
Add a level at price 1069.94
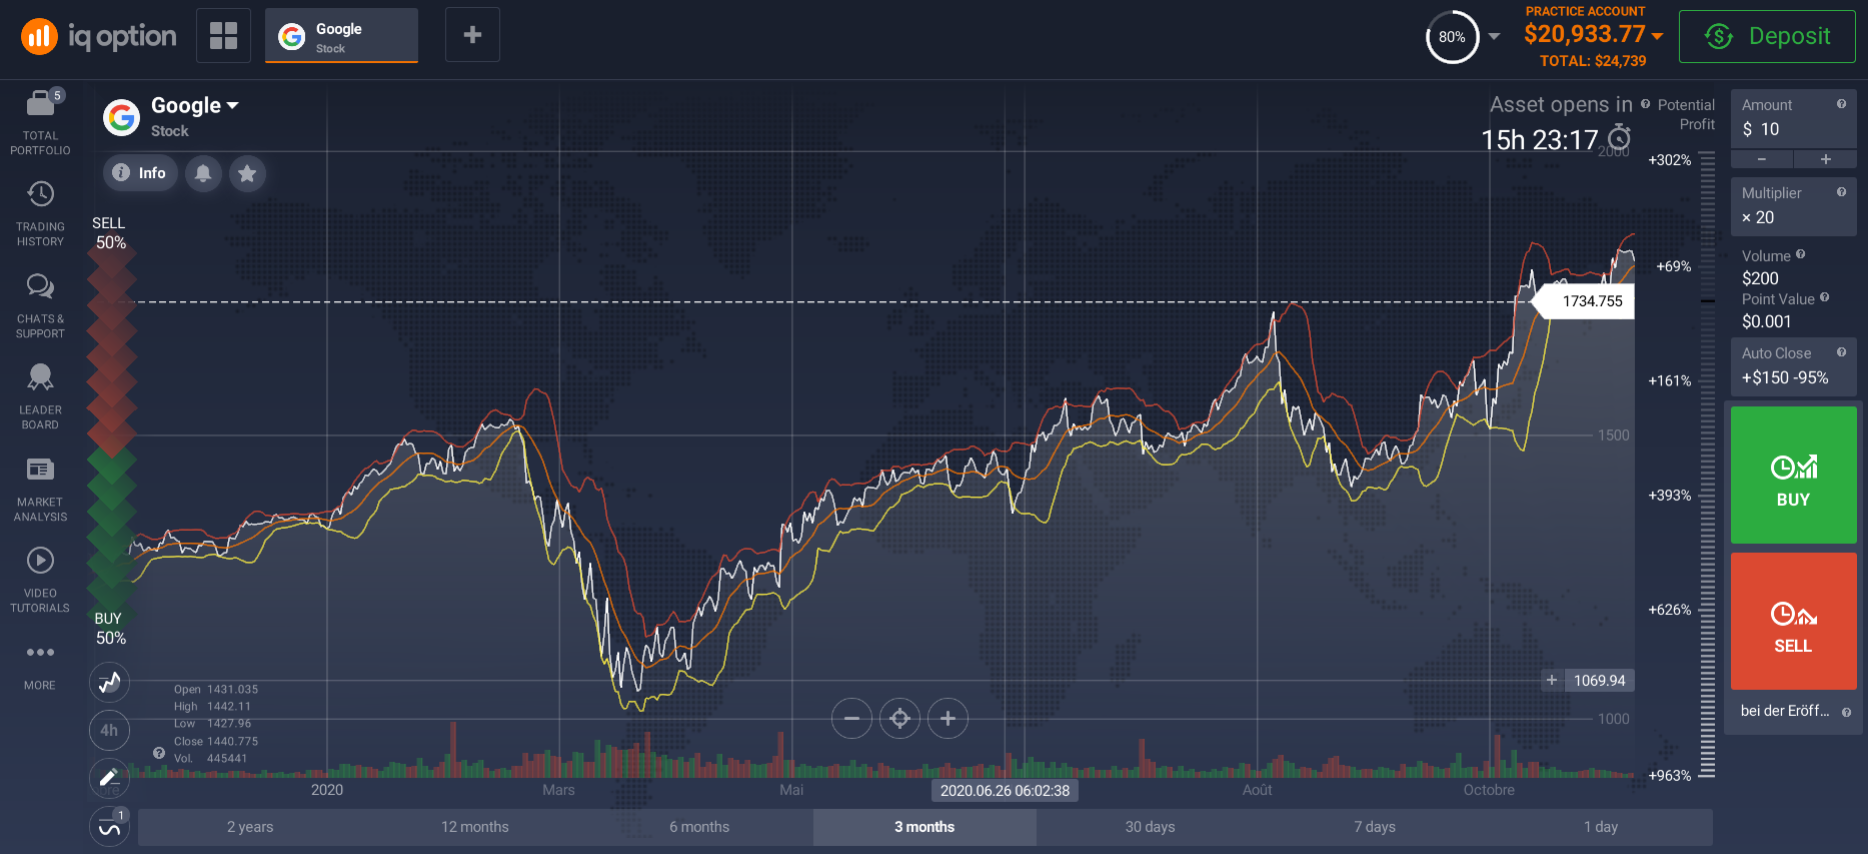point(1551,680)
